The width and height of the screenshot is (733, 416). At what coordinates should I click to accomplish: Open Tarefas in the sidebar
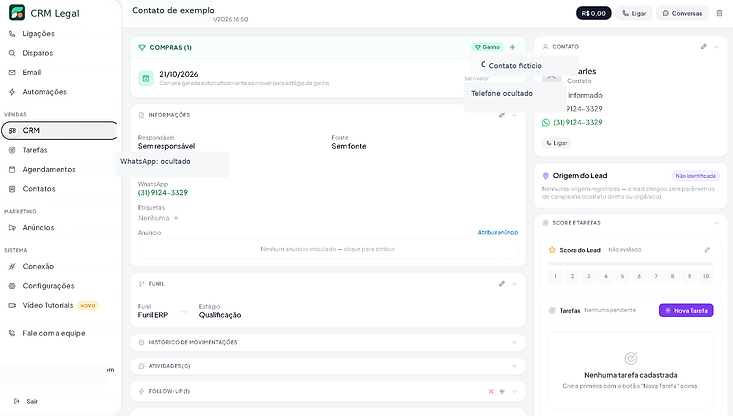pos(35,150)
